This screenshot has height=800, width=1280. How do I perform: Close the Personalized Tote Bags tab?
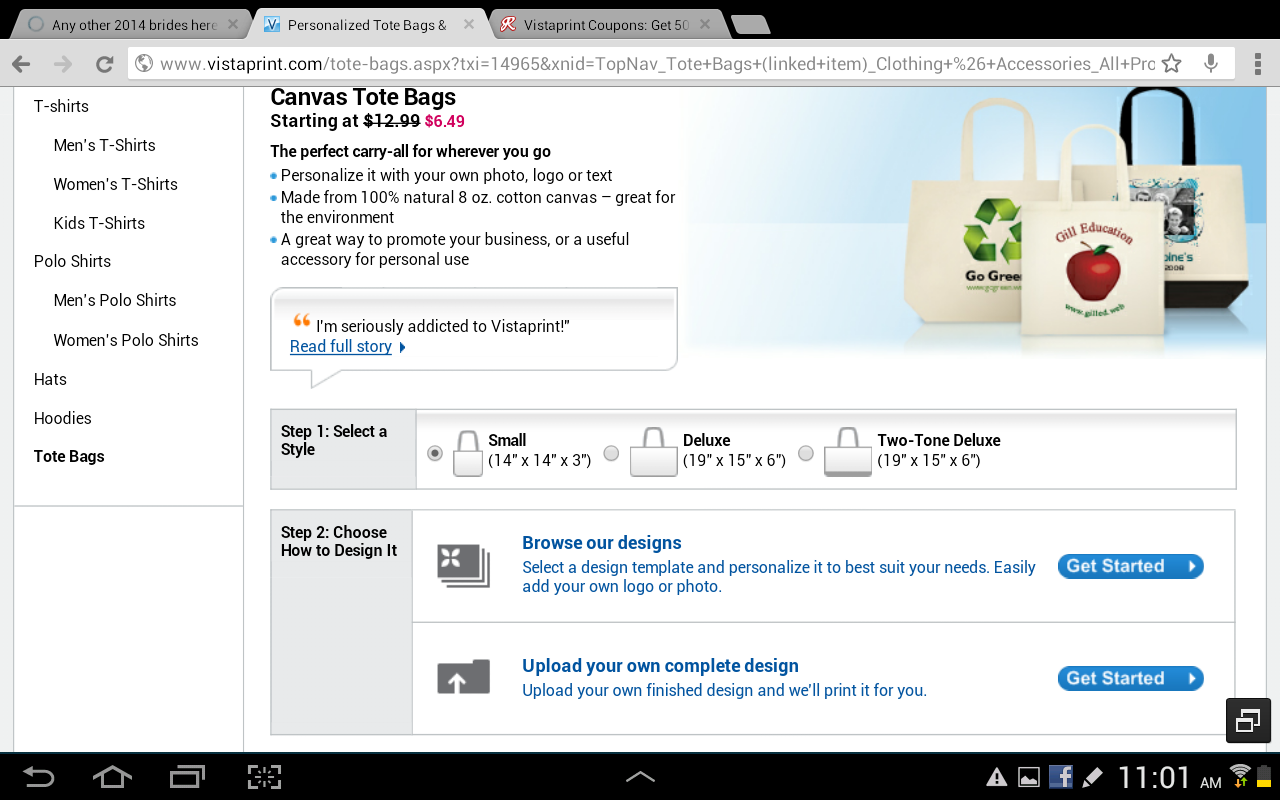[x=467, y=24]
